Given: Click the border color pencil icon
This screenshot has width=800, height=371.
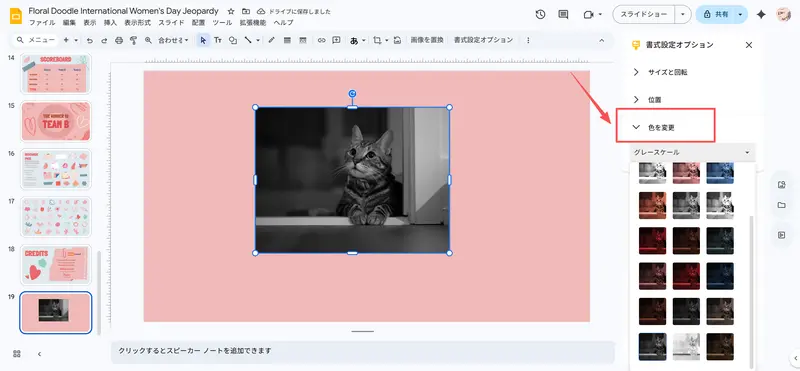Looking at the screenshot, I should pos(271,40).
